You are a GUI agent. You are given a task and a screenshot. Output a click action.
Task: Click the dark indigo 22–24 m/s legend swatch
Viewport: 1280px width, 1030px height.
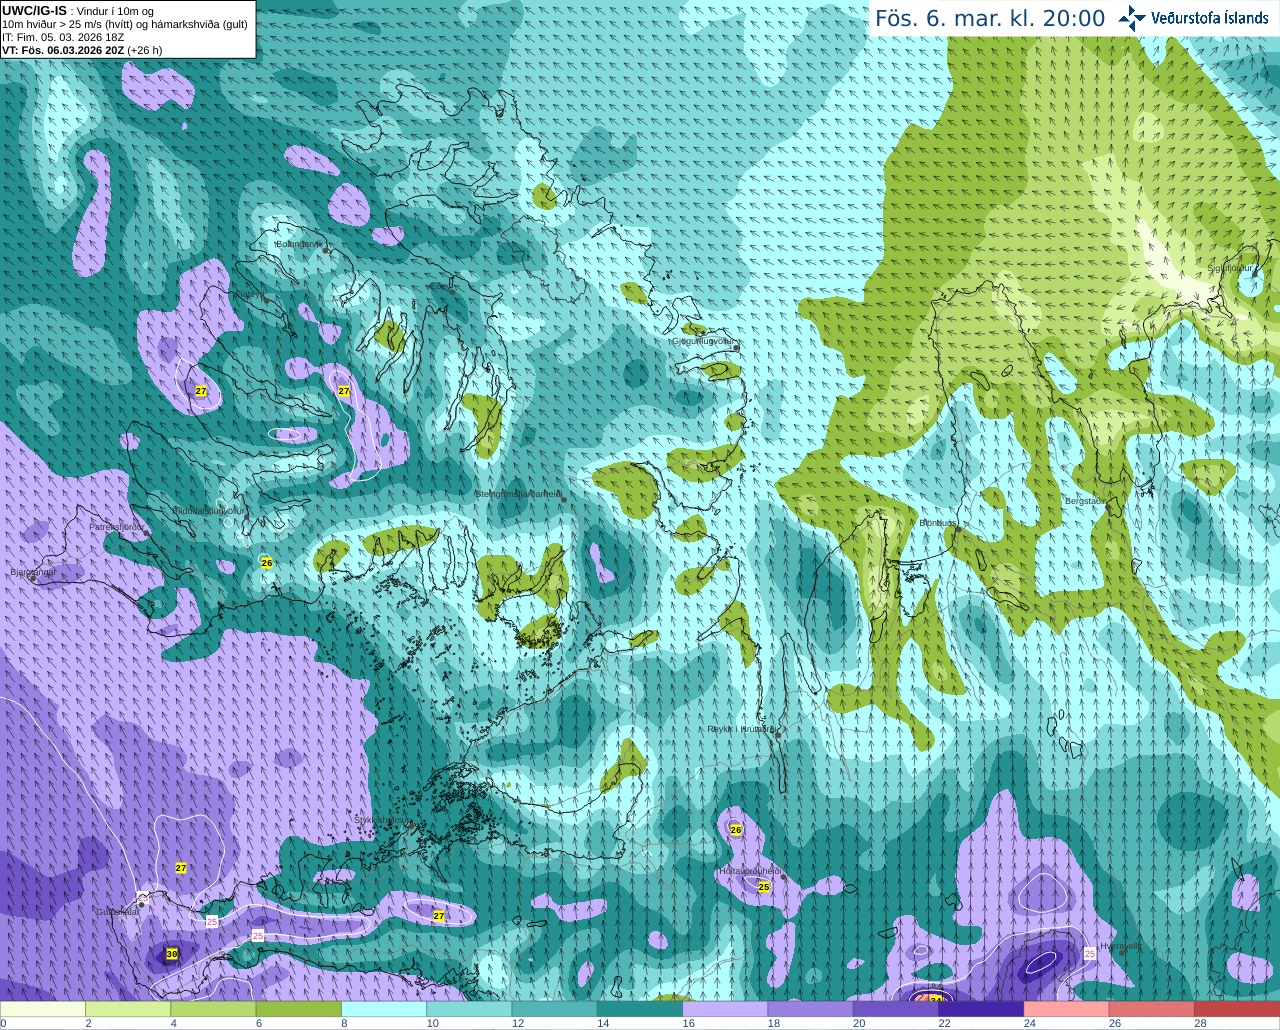tap(981, 1009)
